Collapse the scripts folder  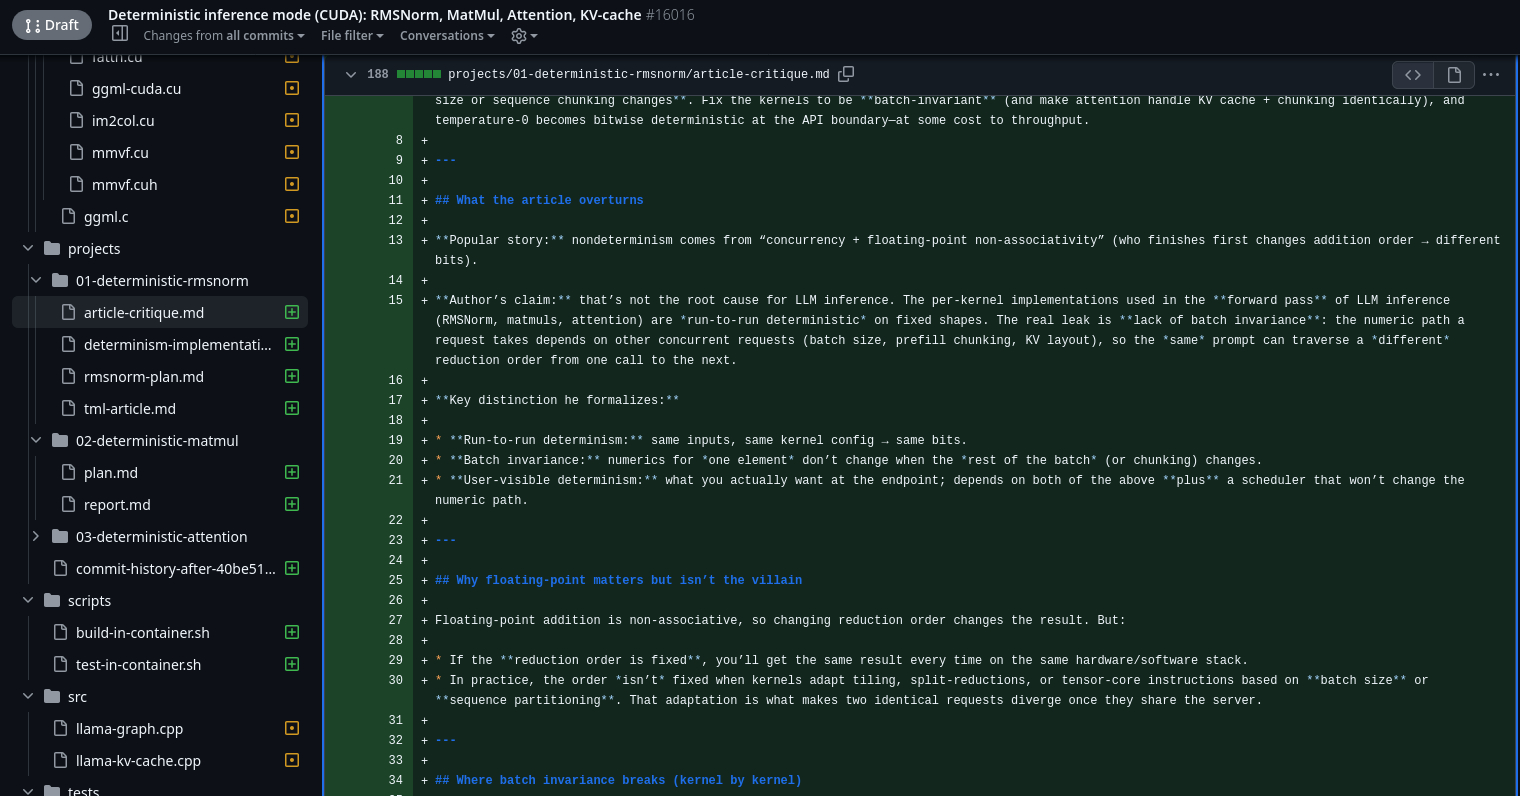pos(28,601)
